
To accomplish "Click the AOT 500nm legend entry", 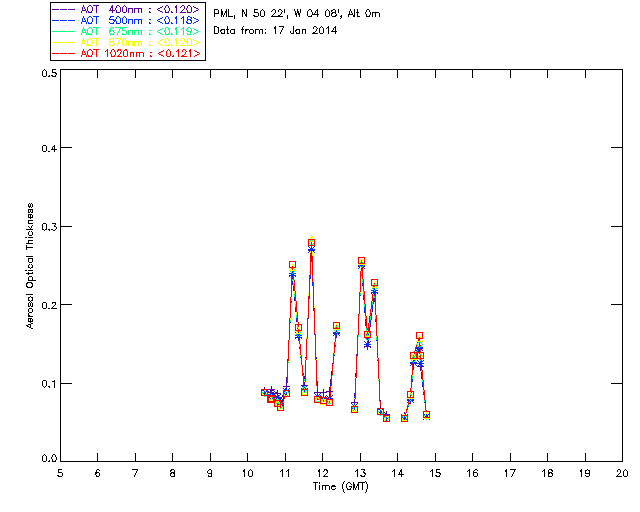I will [126, 20].
